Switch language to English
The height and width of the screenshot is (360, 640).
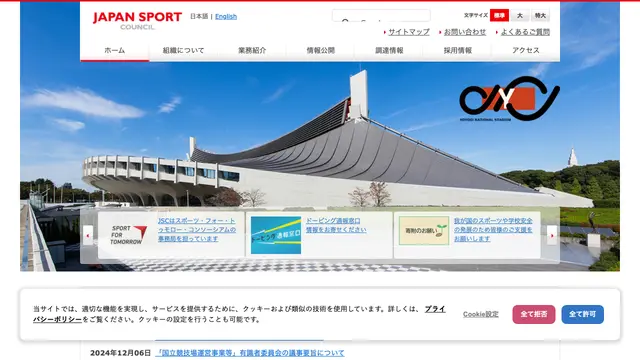click(226, 16)
